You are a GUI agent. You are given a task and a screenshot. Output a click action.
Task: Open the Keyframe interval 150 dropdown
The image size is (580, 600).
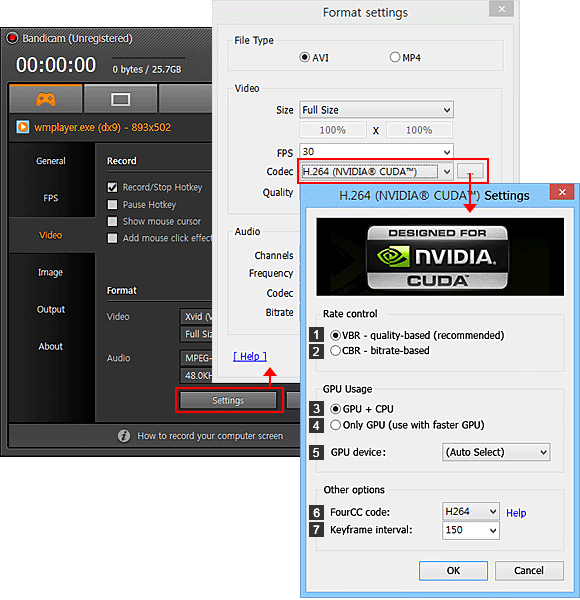(471, 530)
